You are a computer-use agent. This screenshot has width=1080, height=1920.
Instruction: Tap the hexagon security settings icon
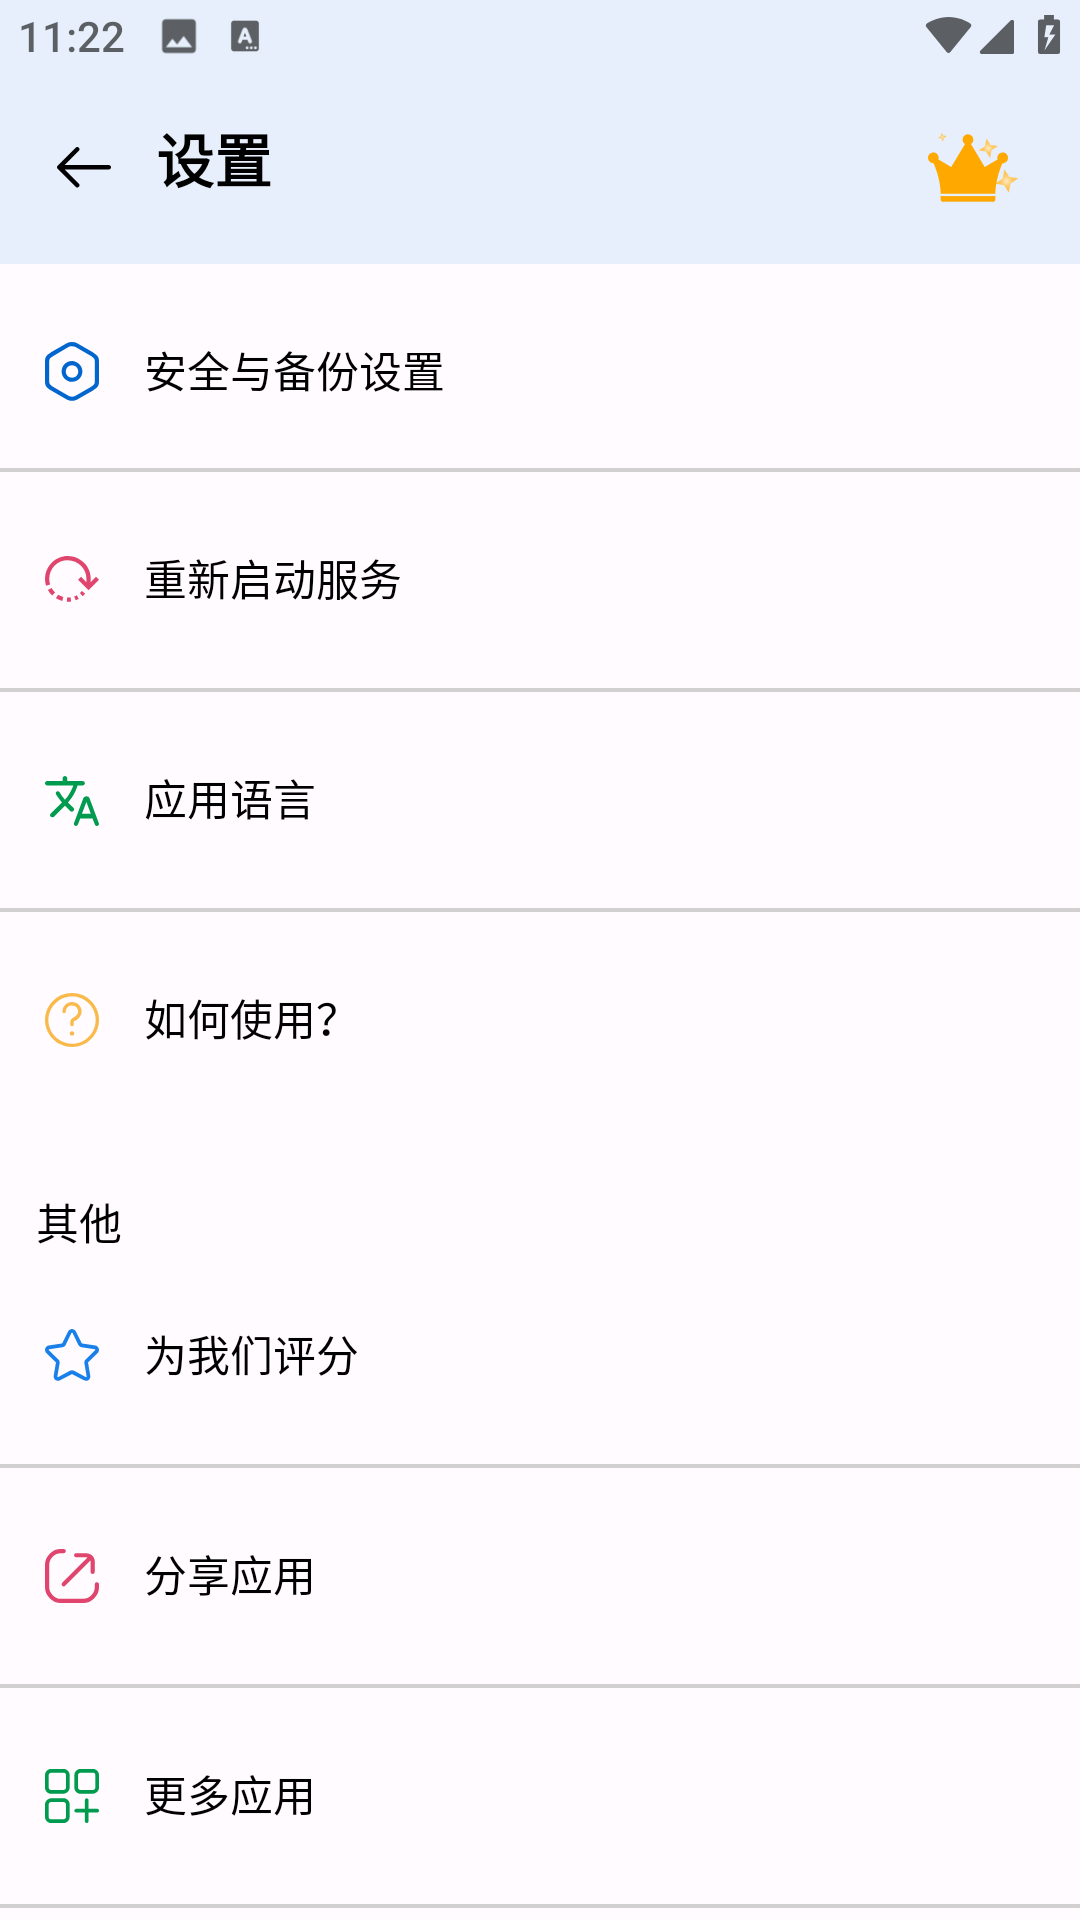click(x=72, y=372)
